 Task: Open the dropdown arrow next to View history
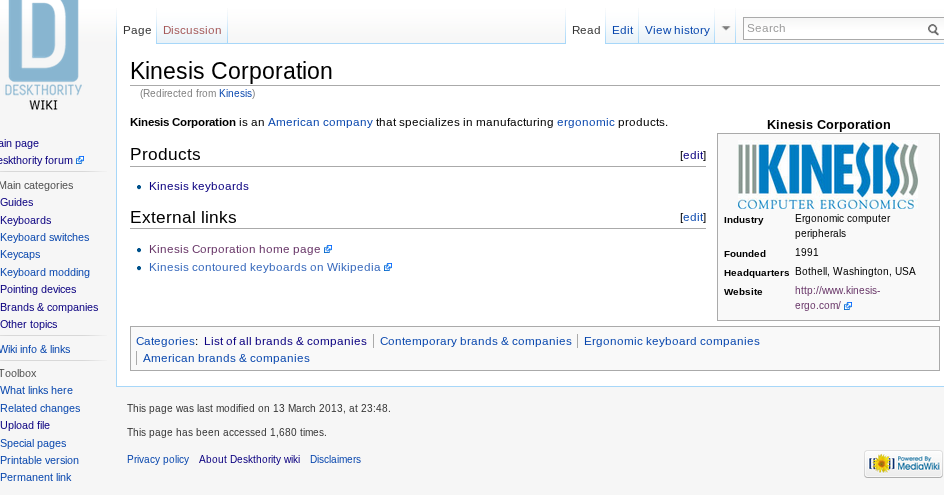[726, 29]
